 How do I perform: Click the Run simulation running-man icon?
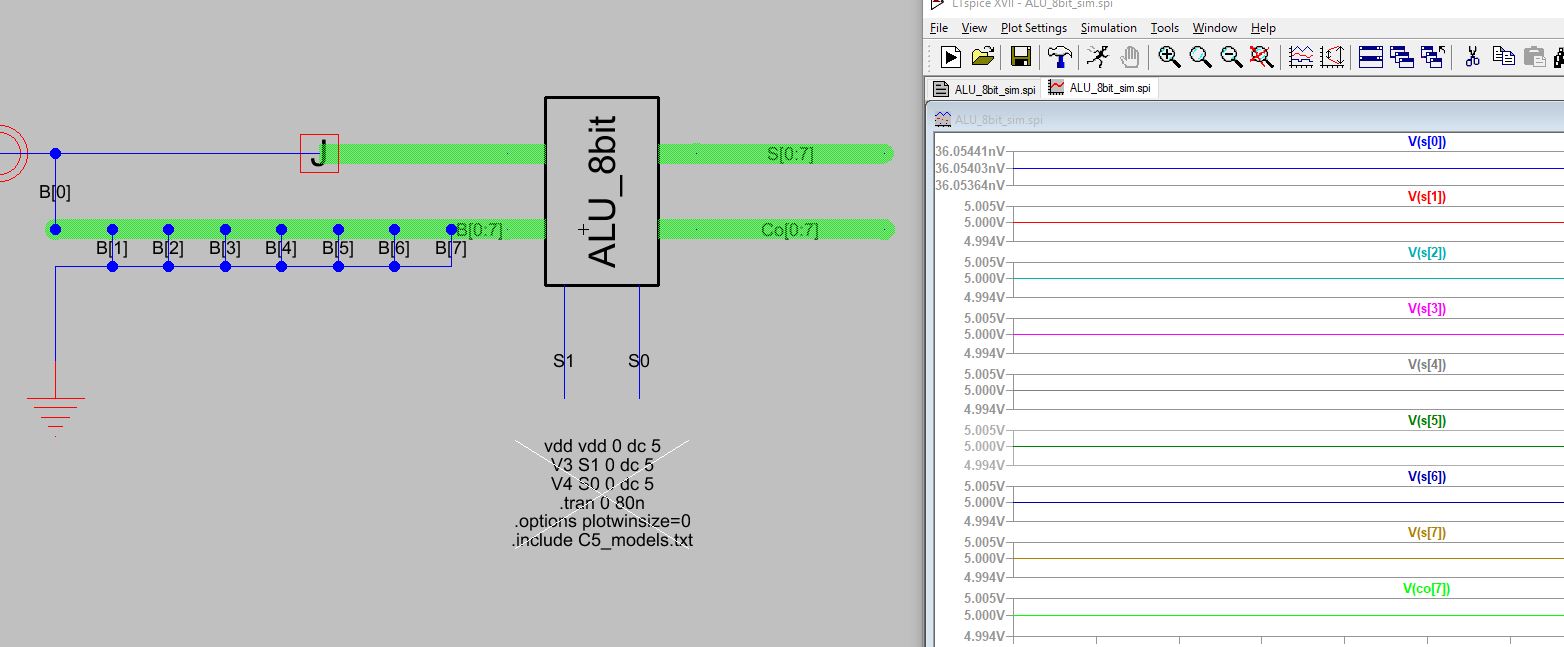tap(1098, 57)
